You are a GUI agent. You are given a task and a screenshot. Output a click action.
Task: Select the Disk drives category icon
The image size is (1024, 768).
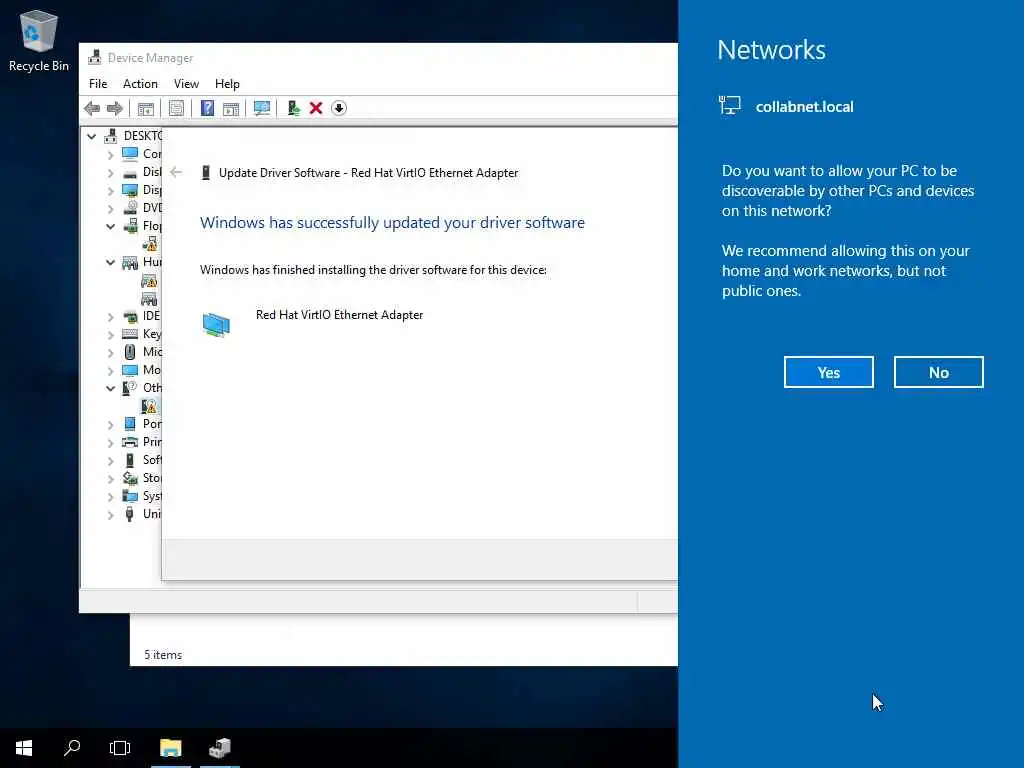click(130, 172)
